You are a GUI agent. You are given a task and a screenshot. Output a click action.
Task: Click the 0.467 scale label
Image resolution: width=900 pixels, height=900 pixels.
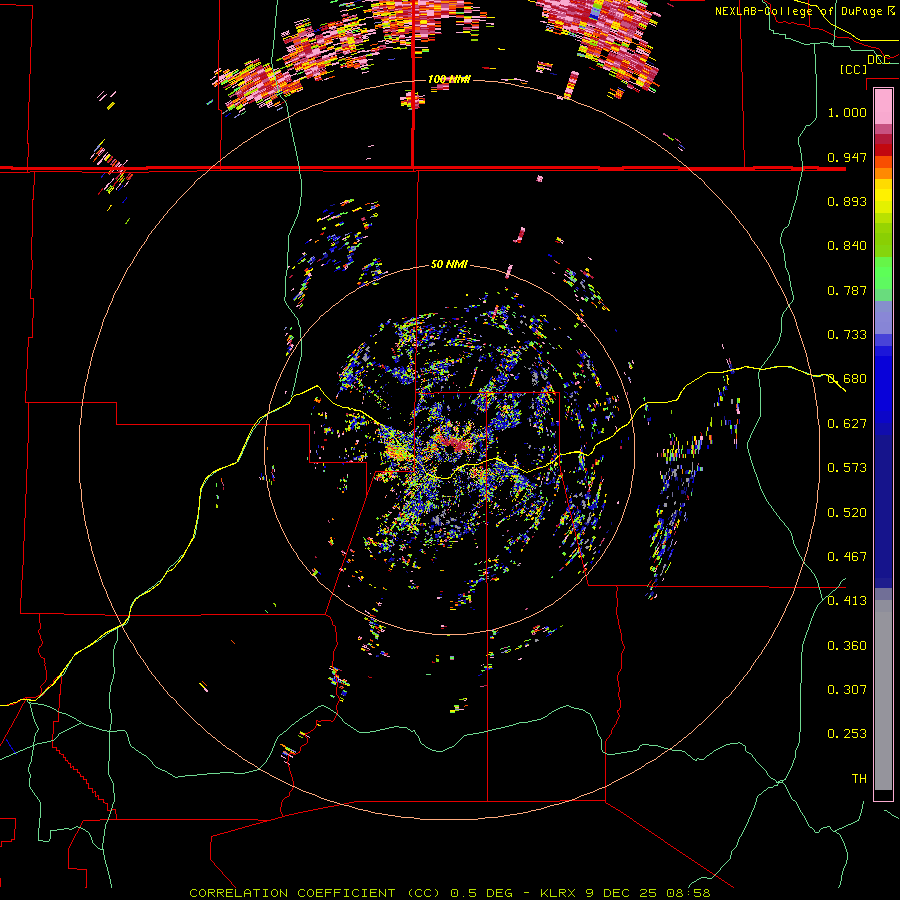click(x=847, y=557)
